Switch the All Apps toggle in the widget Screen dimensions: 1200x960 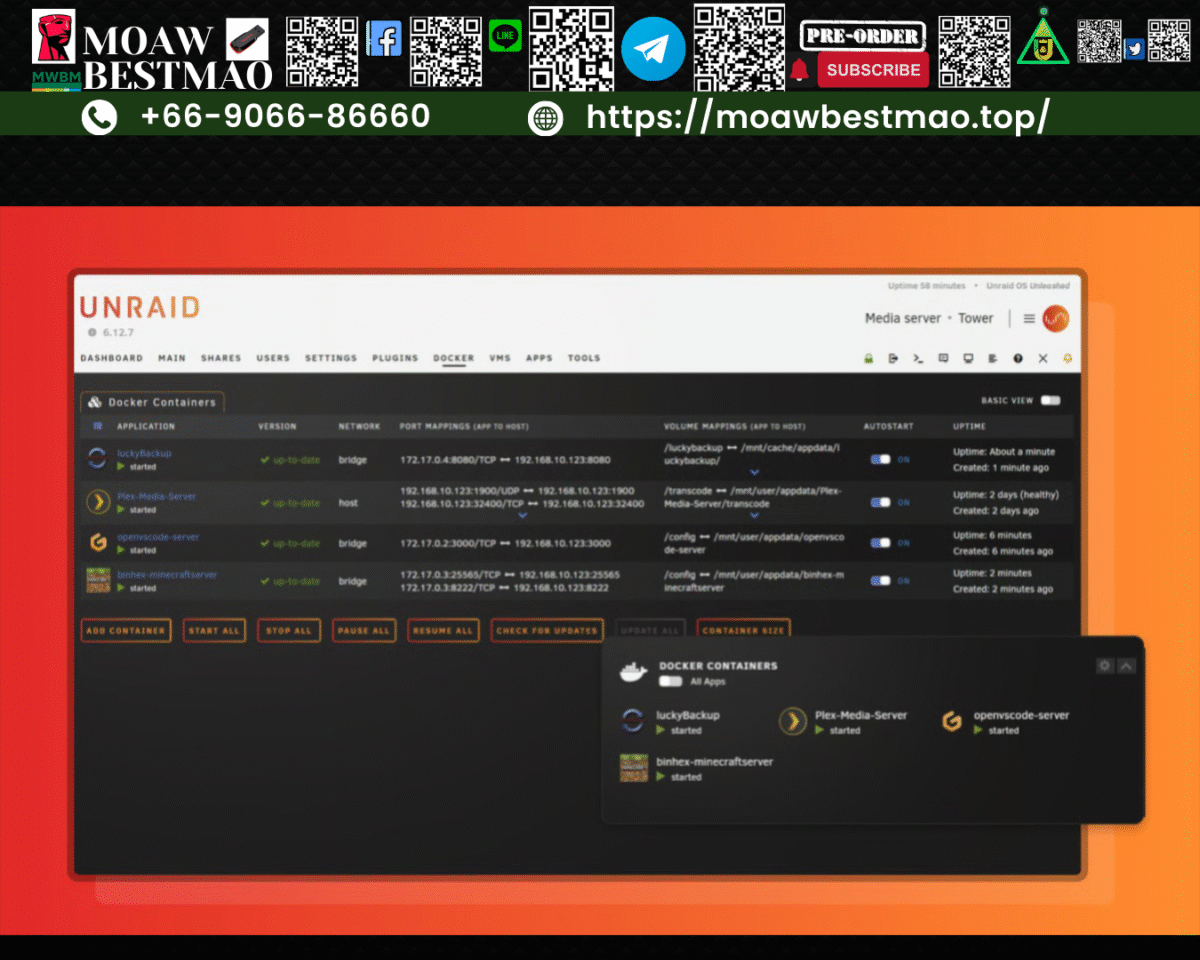click(670, 681)
